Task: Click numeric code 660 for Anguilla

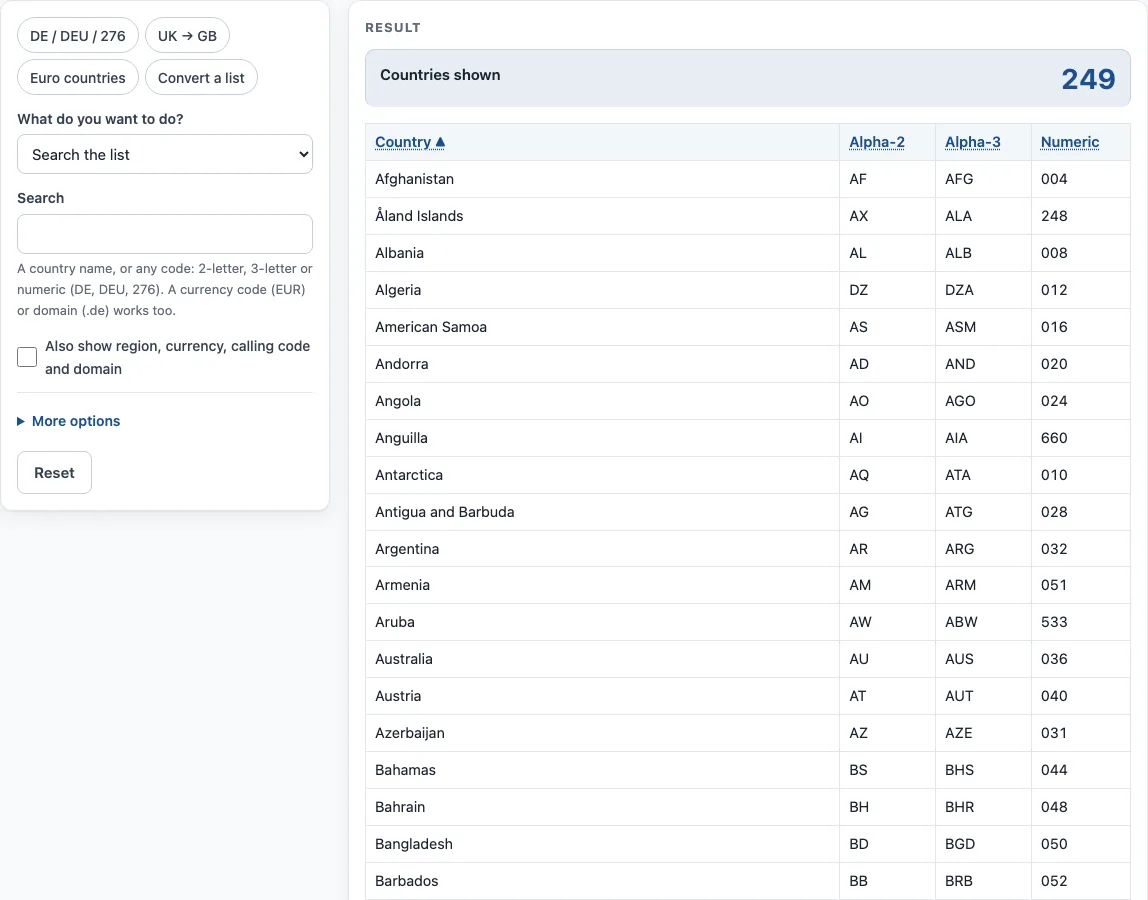Action: click(x=1054, y=438)
